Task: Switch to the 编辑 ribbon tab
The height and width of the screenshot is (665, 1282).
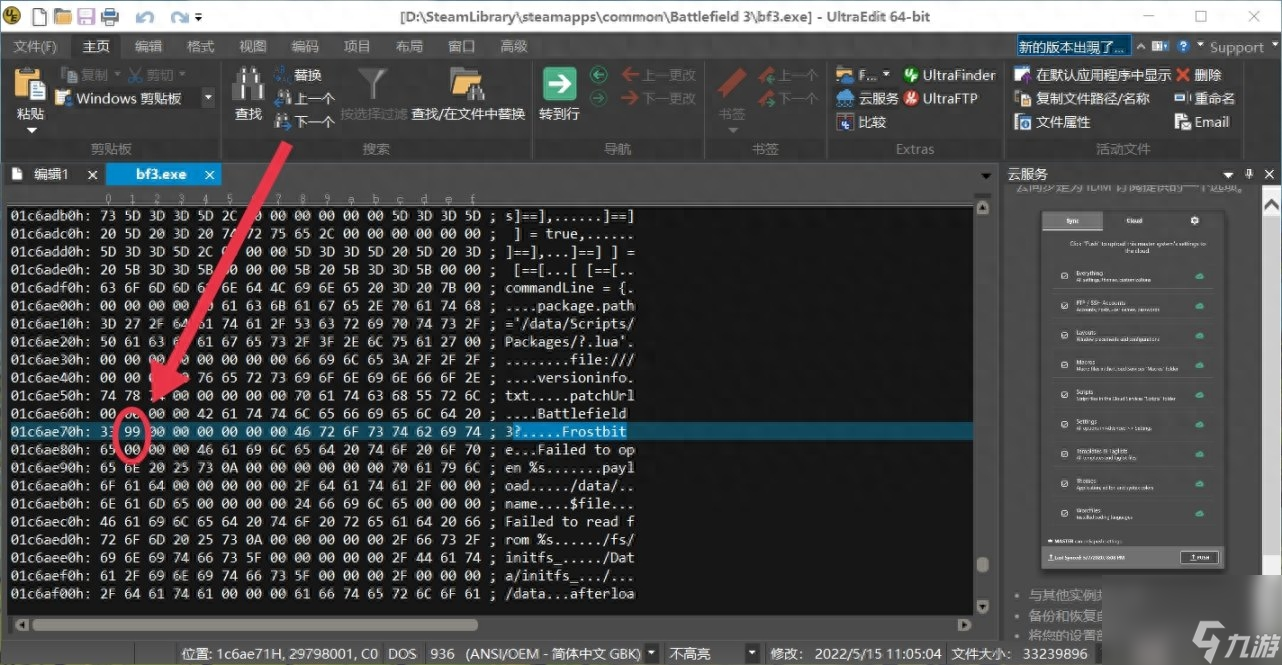Action: (148, 46)
